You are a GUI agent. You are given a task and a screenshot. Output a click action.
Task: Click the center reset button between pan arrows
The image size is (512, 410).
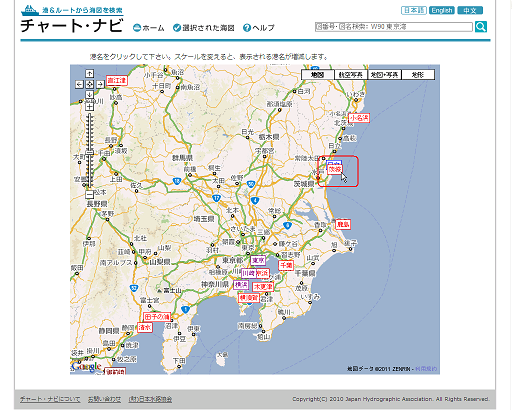[x=89, y=84]
